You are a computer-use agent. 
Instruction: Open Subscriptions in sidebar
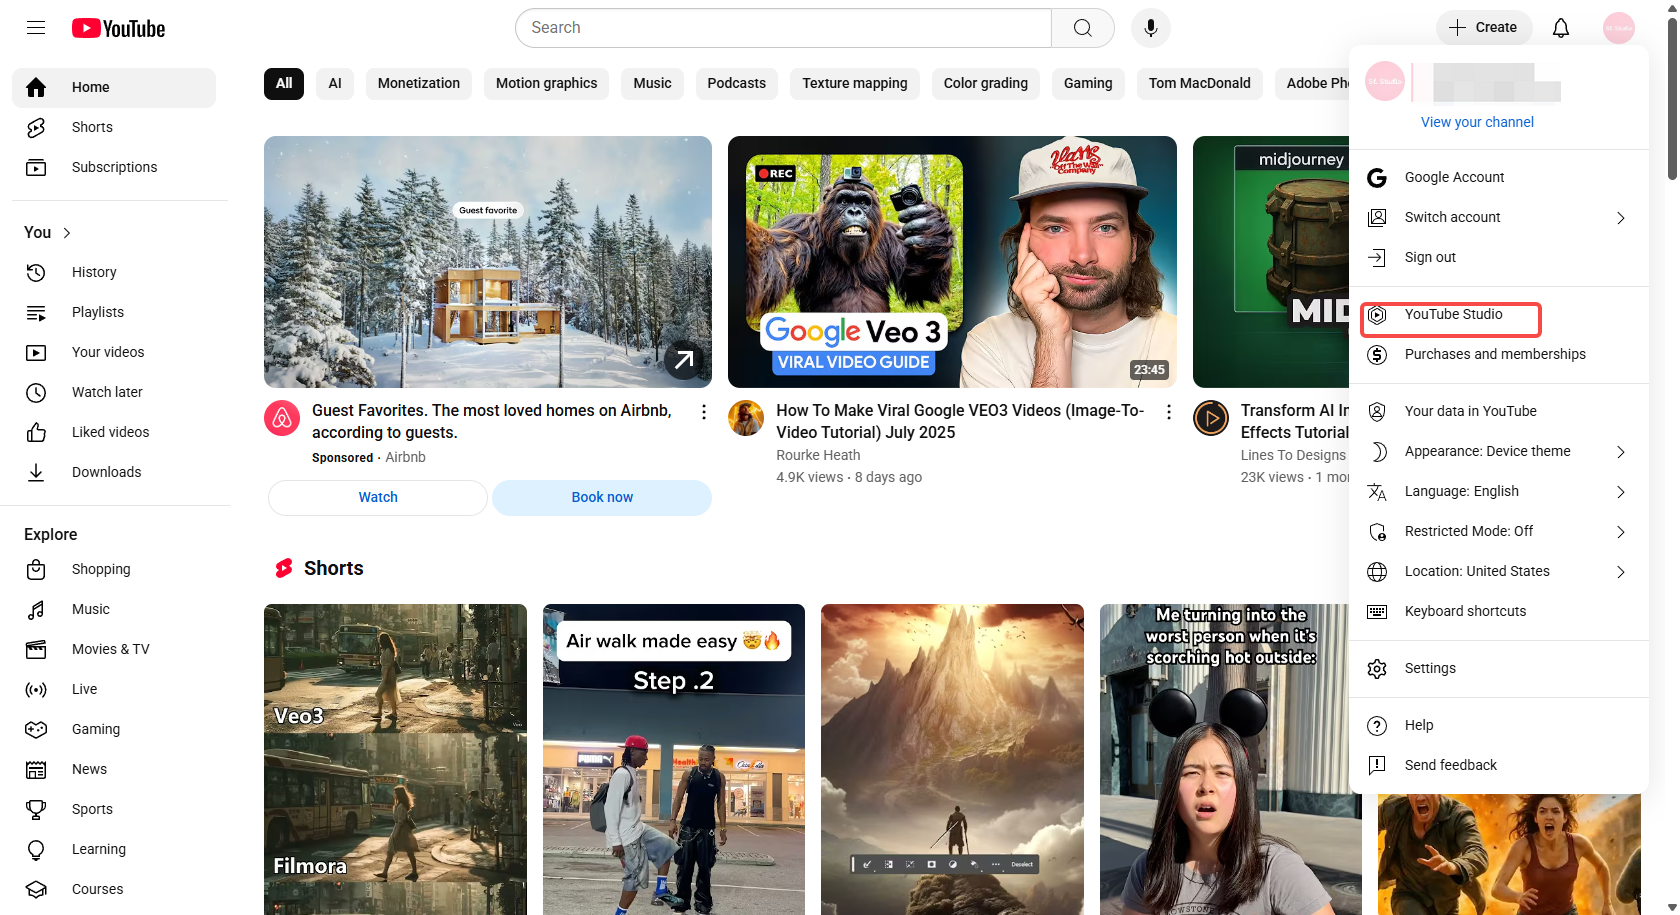pyautogui.click(x=114, y=167)
